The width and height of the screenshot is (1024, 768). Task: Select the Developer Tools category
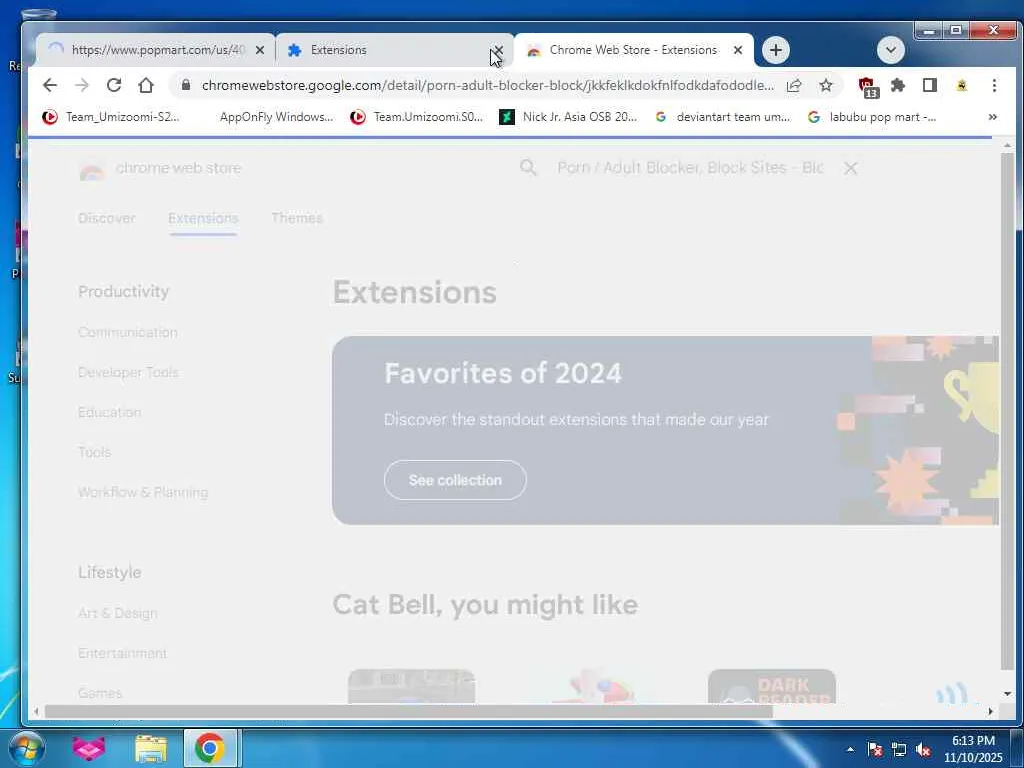(128, 372)
